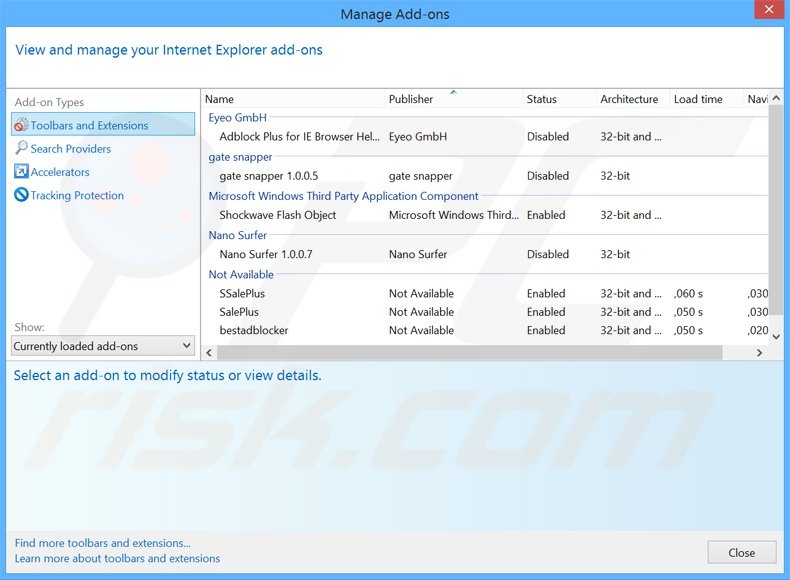The width and height of the screenshot is (790, 580).
Task: Click Microsoft Windows Third Party Application Component header
Action: tap(343, 196)
